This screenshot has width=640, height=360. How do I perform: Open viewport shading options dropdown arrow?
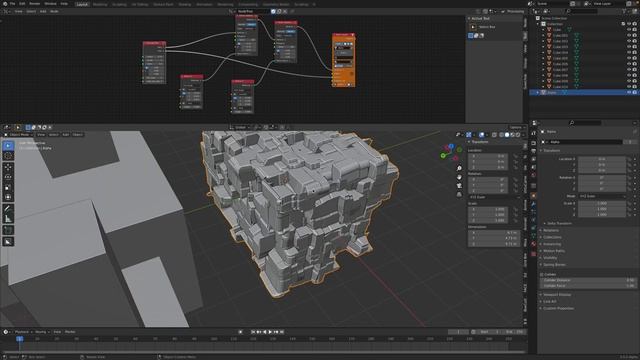[x=523, y=135]
